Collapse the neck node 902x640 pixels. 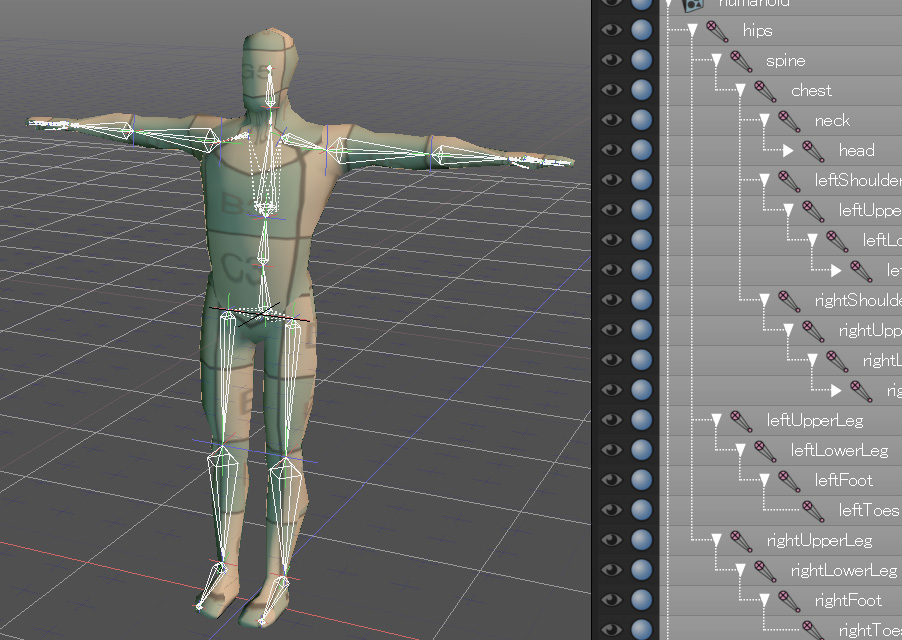click(x=765, y=120)
